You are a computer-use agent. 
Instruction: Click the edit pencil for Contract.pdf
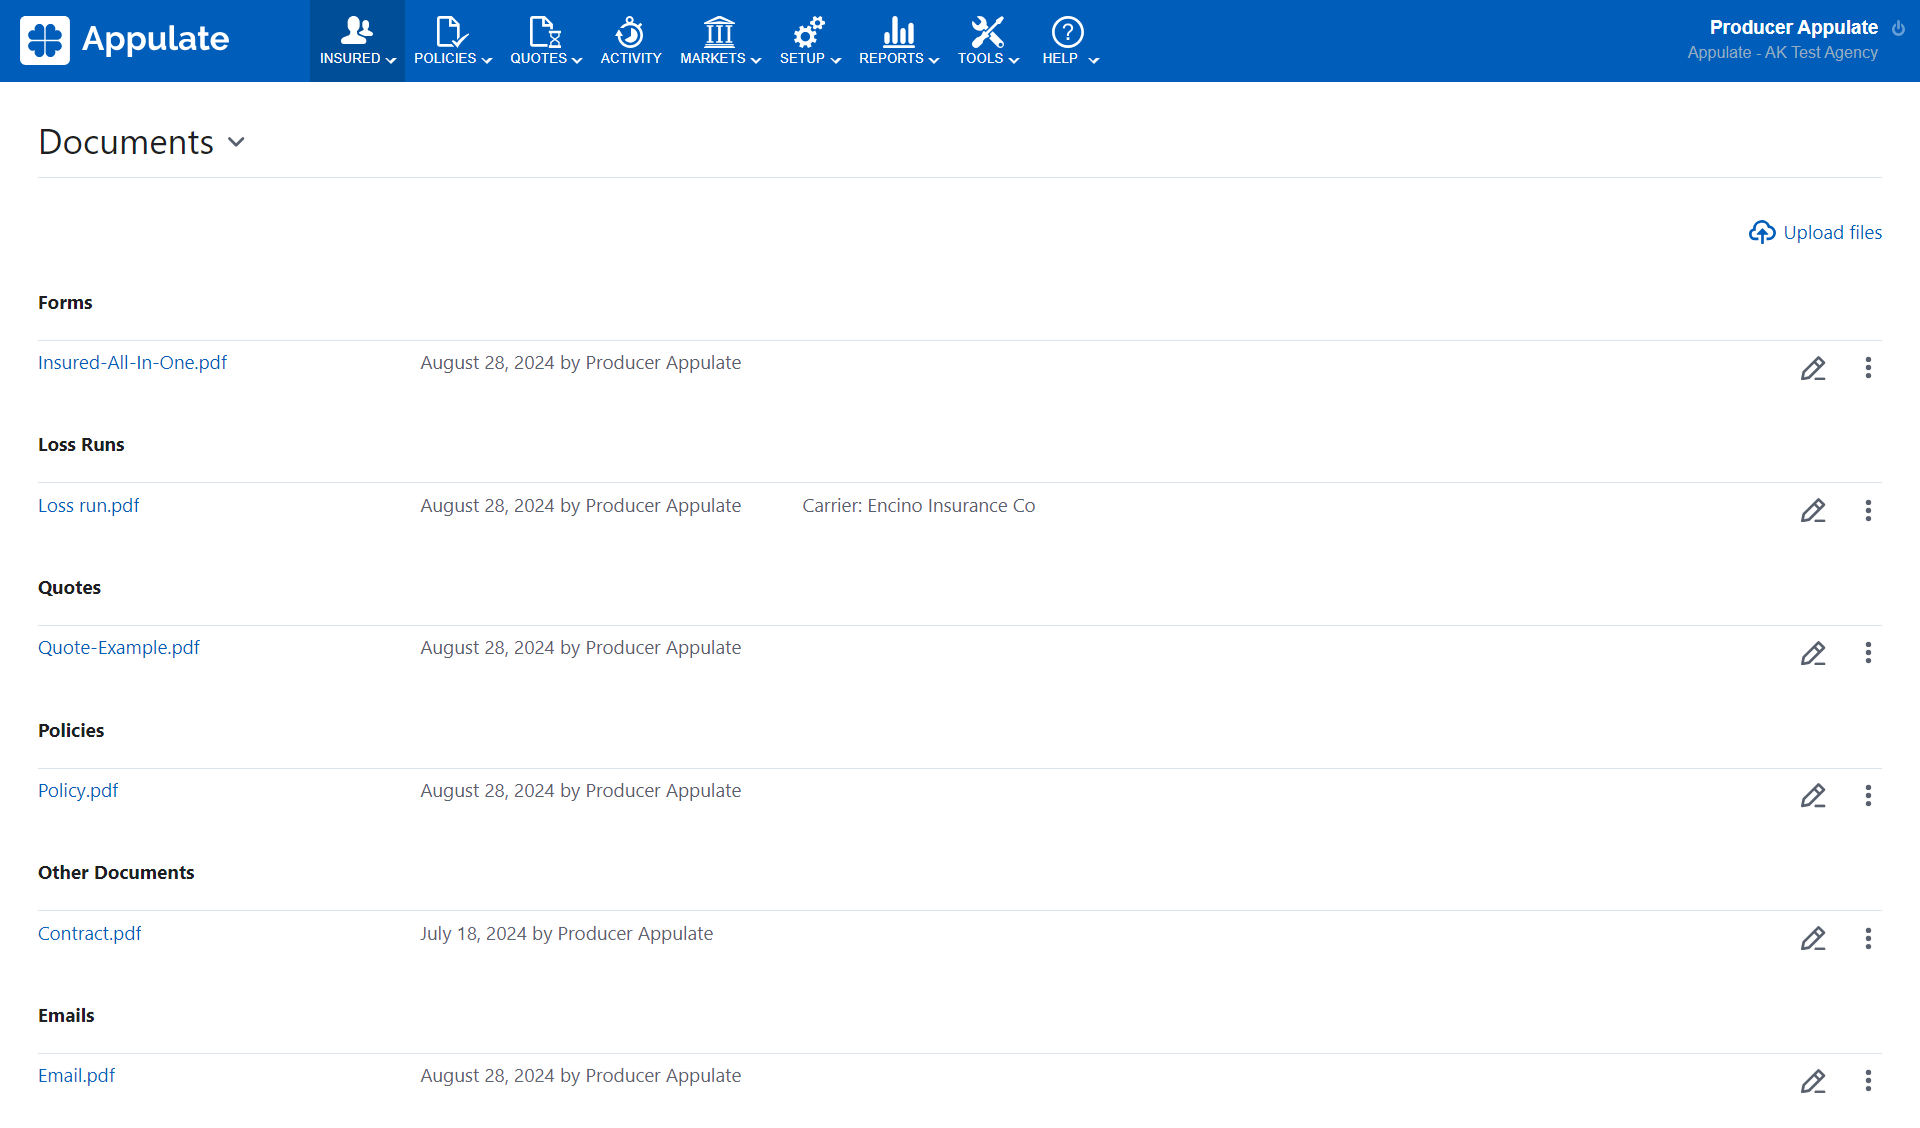pyautogui.click(x=1813, y=938)
